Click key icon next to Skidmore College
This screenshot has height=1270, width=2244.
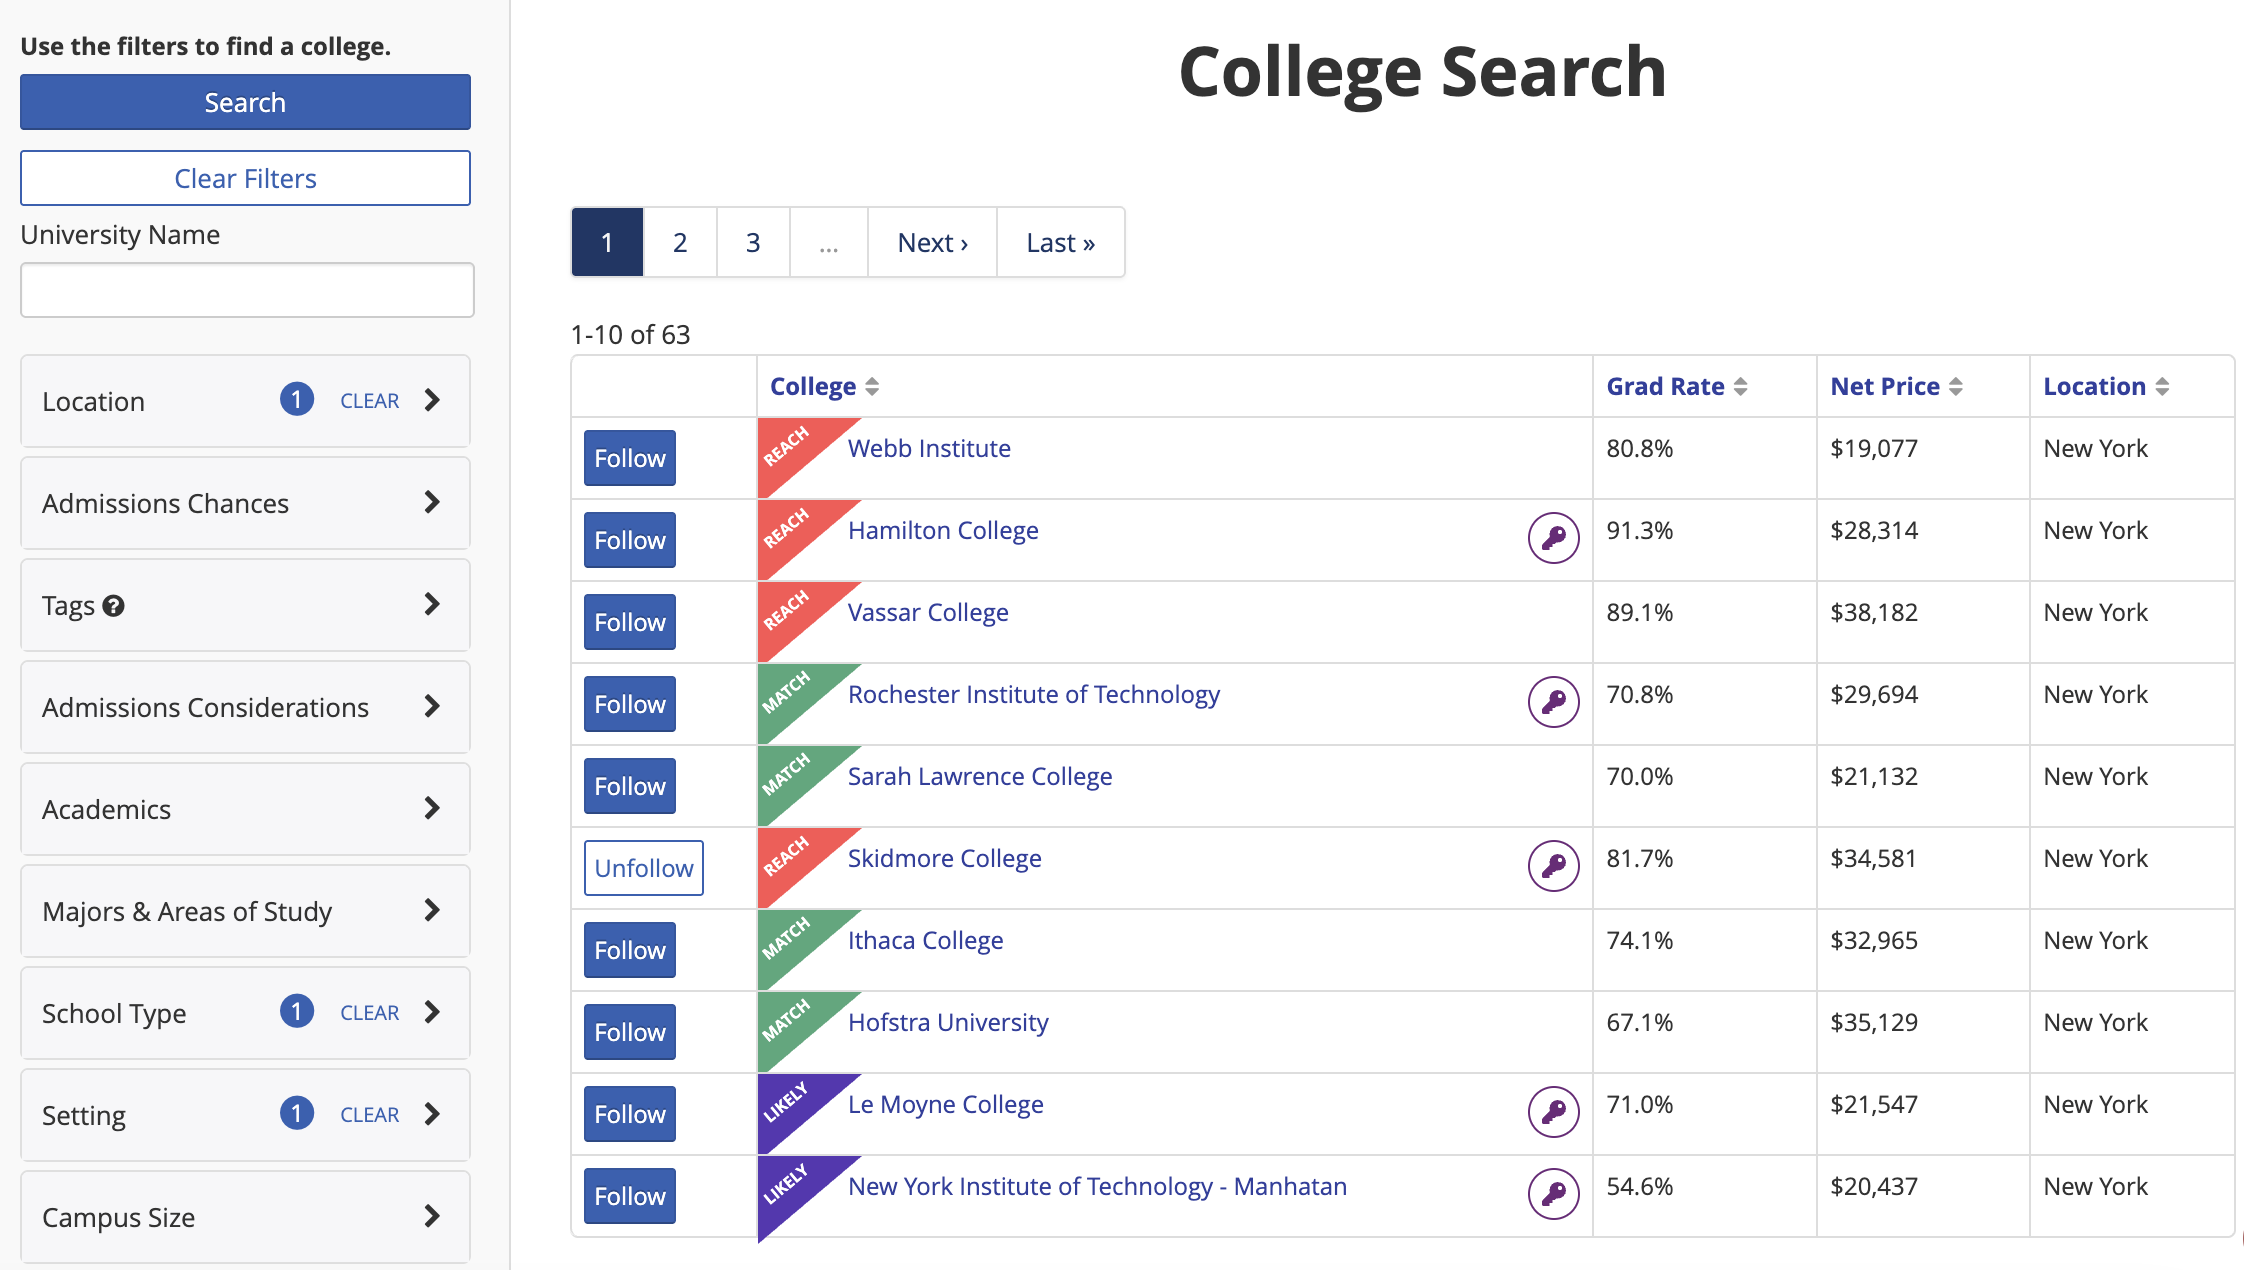pyautogui.click(x=1553, y=866)
